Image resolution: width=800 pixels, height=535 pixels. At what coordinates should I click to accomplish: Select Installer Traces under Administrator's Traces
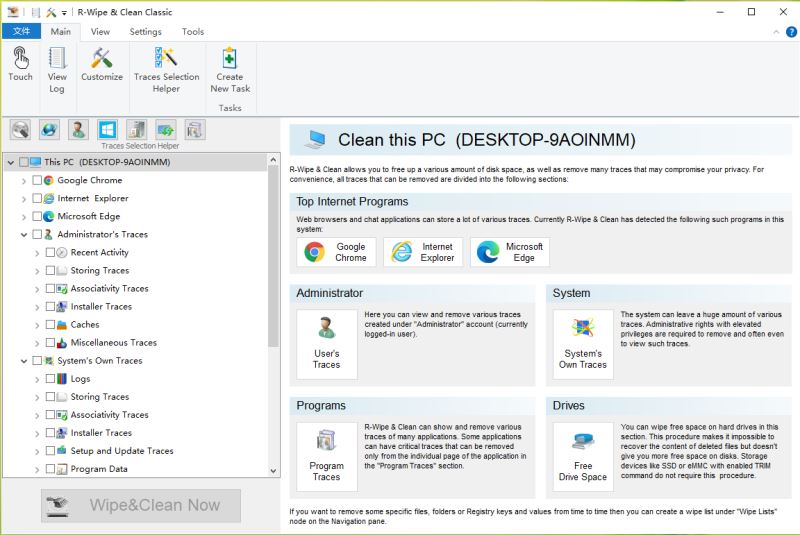coord(101,307)
